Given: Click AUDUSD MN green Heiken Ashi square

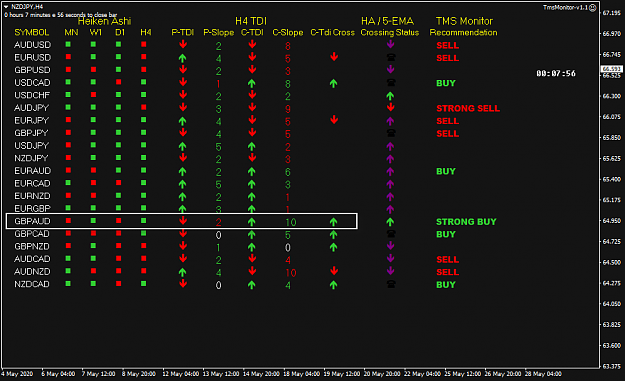Looking at the screenshot, I should (x=68, y=44).
